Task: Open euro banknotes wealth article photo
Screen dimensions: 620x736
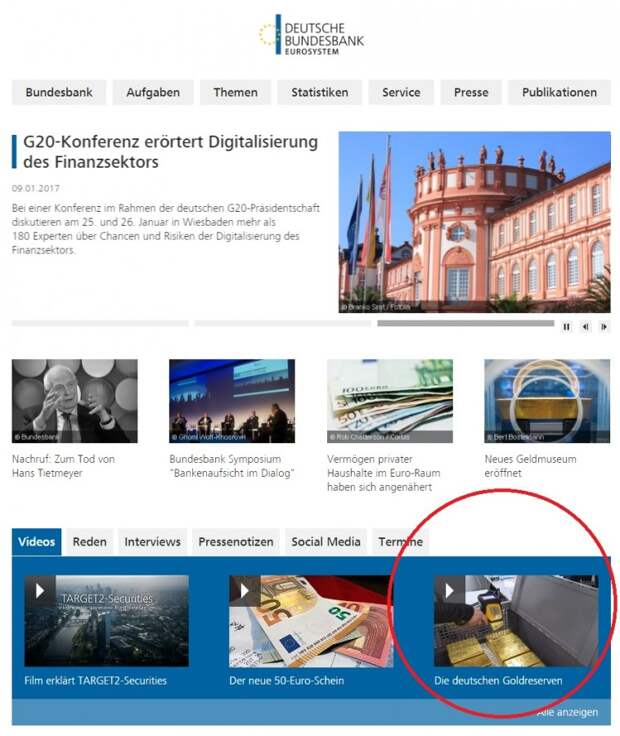Action: [390, 401]
